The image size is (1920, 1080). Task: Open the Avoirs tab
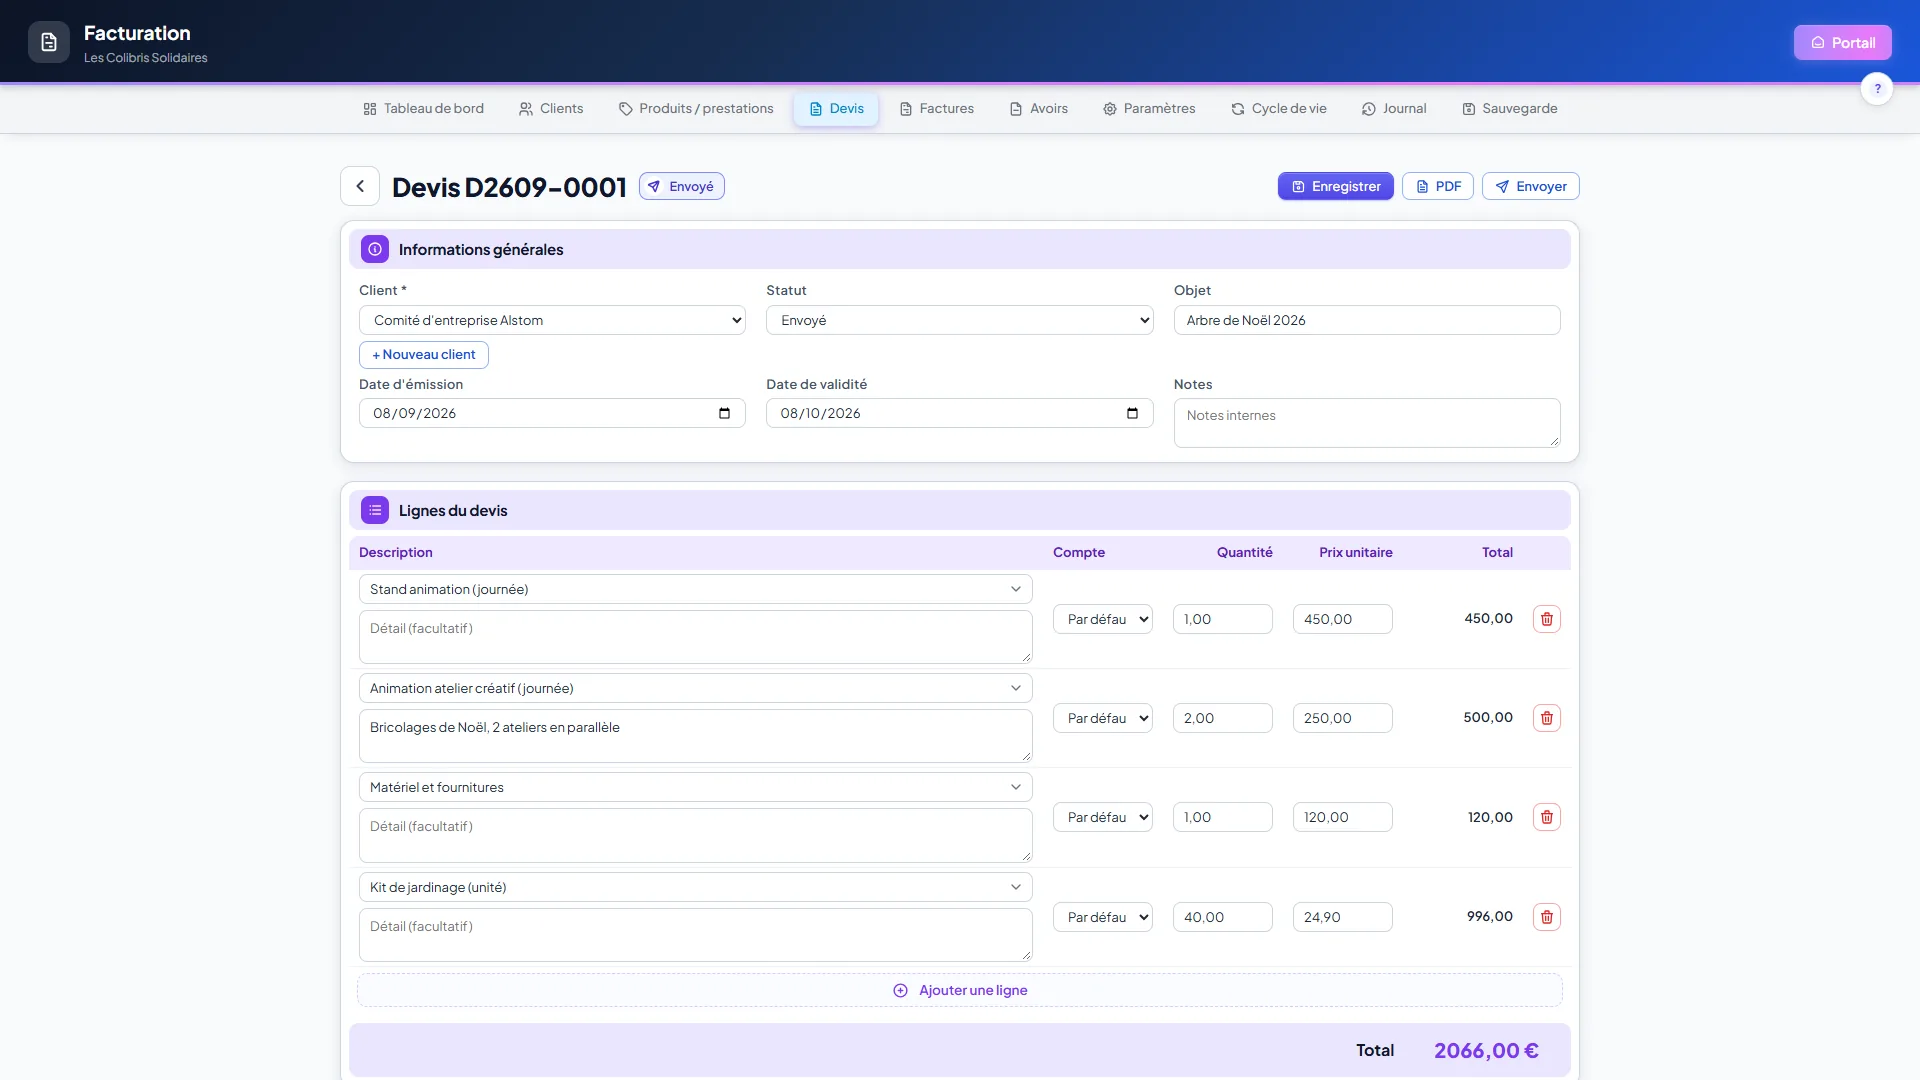pyautogui.click(x=1038, y=109)
